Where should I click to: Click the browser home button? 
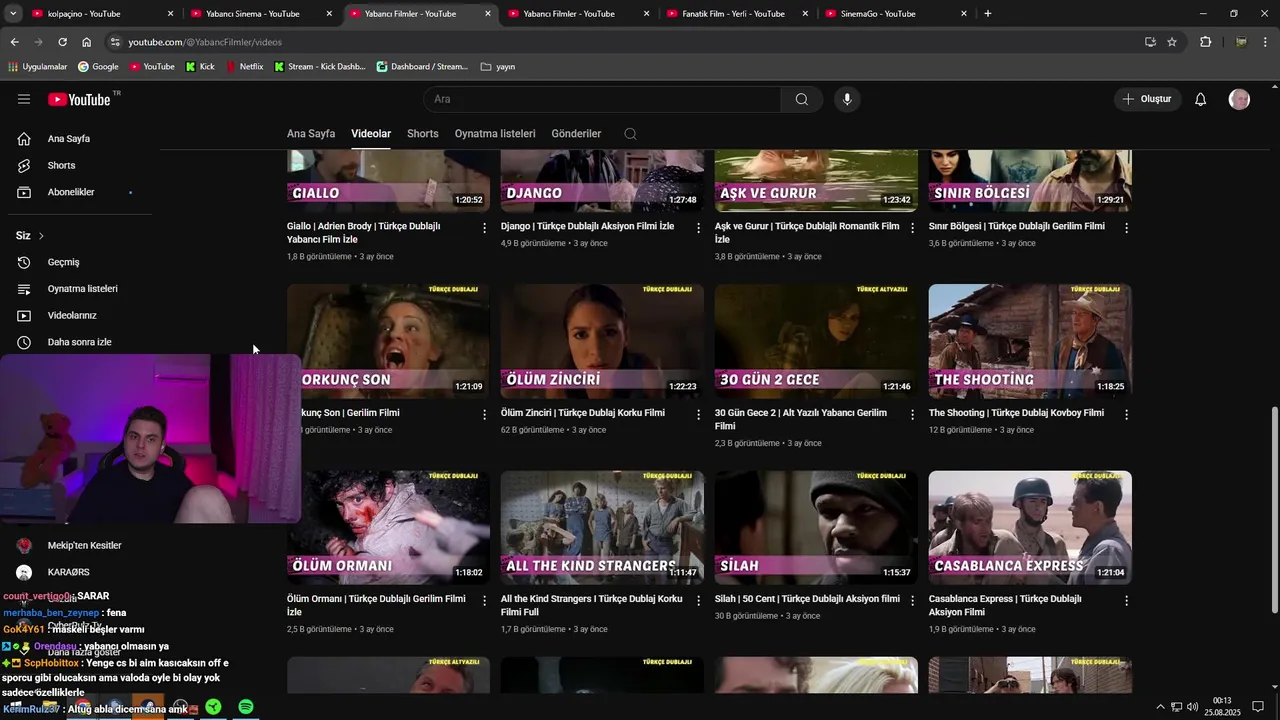[x=87, y=42]
